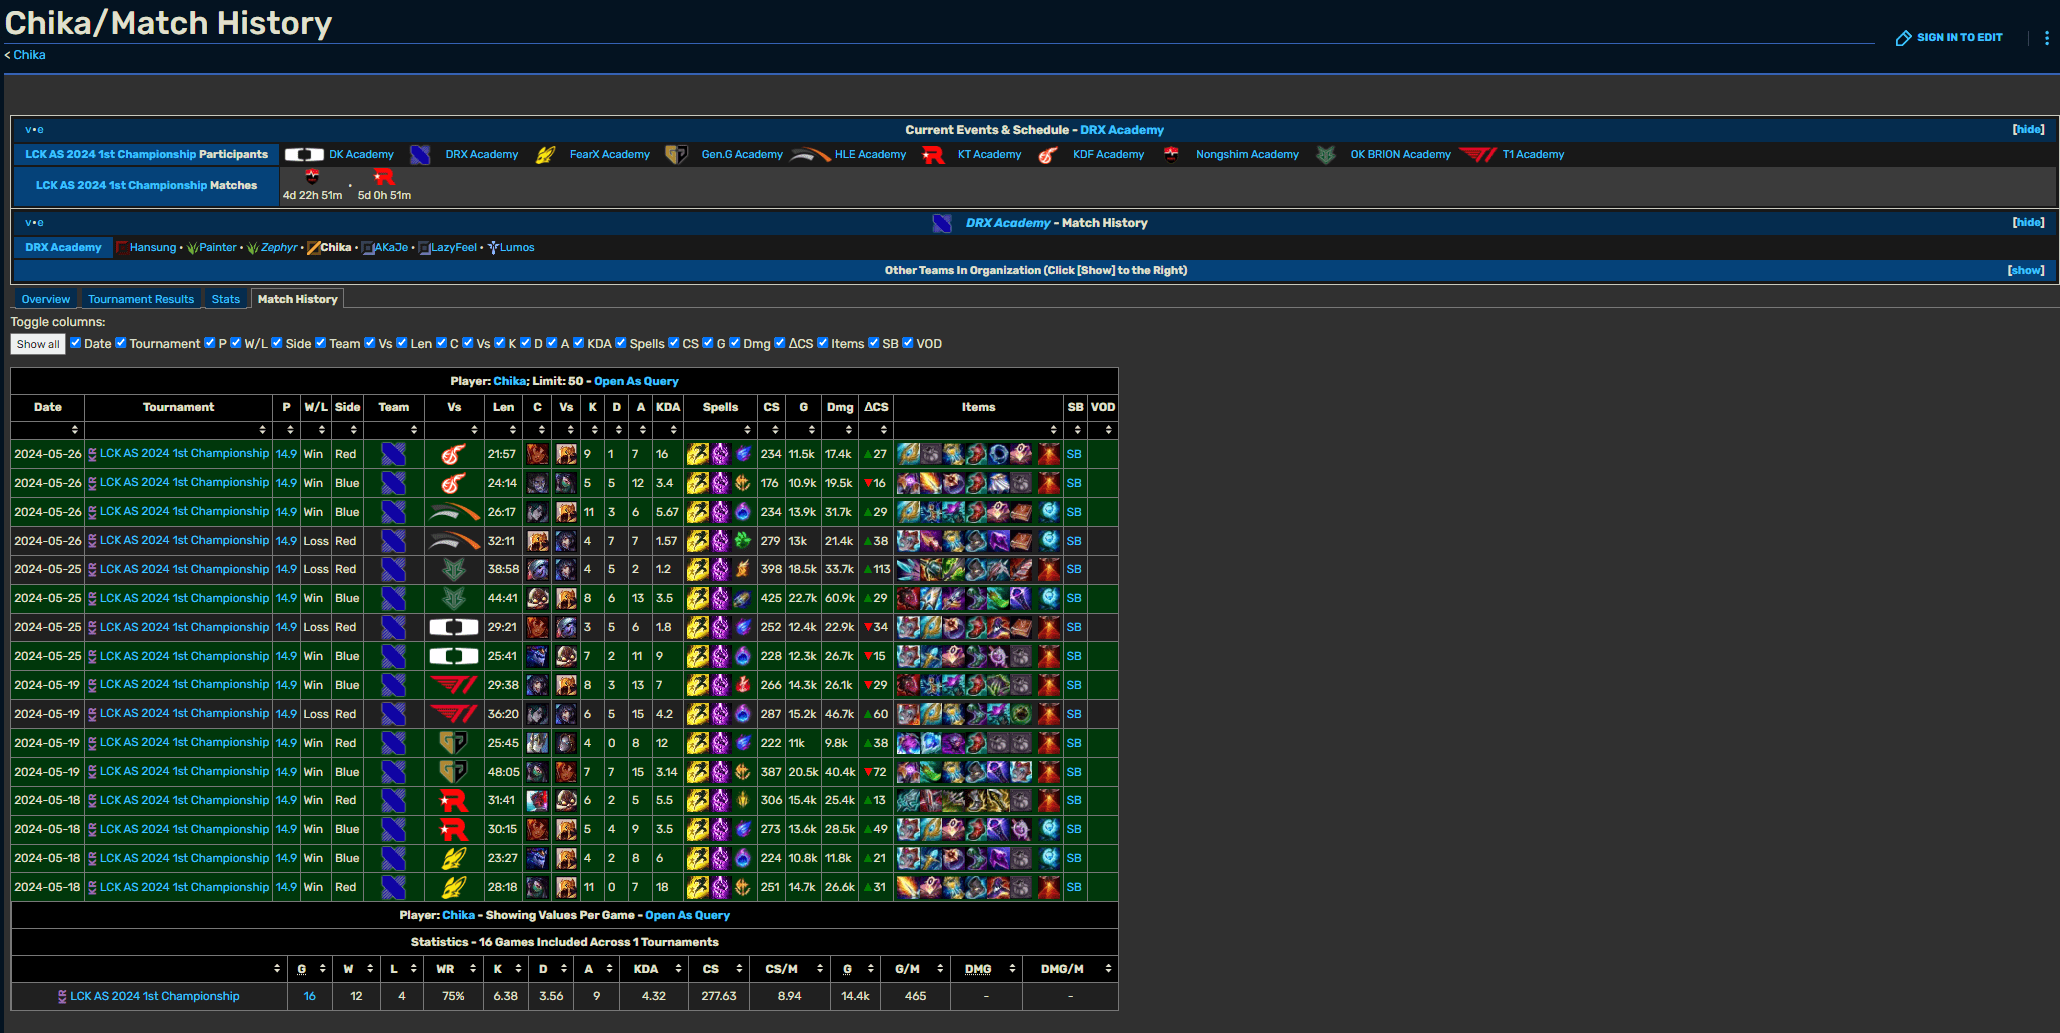Click the pencil icon next to Sign In To Edit
This screenshot has width=2060, height=1033.
tap(1903, 38)
